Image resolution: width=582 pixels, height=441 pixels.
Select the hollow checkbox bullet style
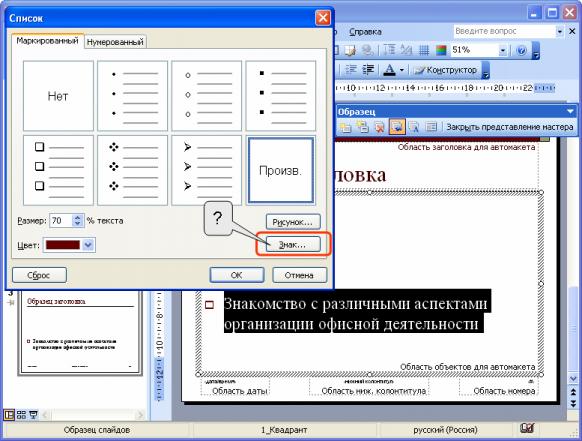pos(58,170)
